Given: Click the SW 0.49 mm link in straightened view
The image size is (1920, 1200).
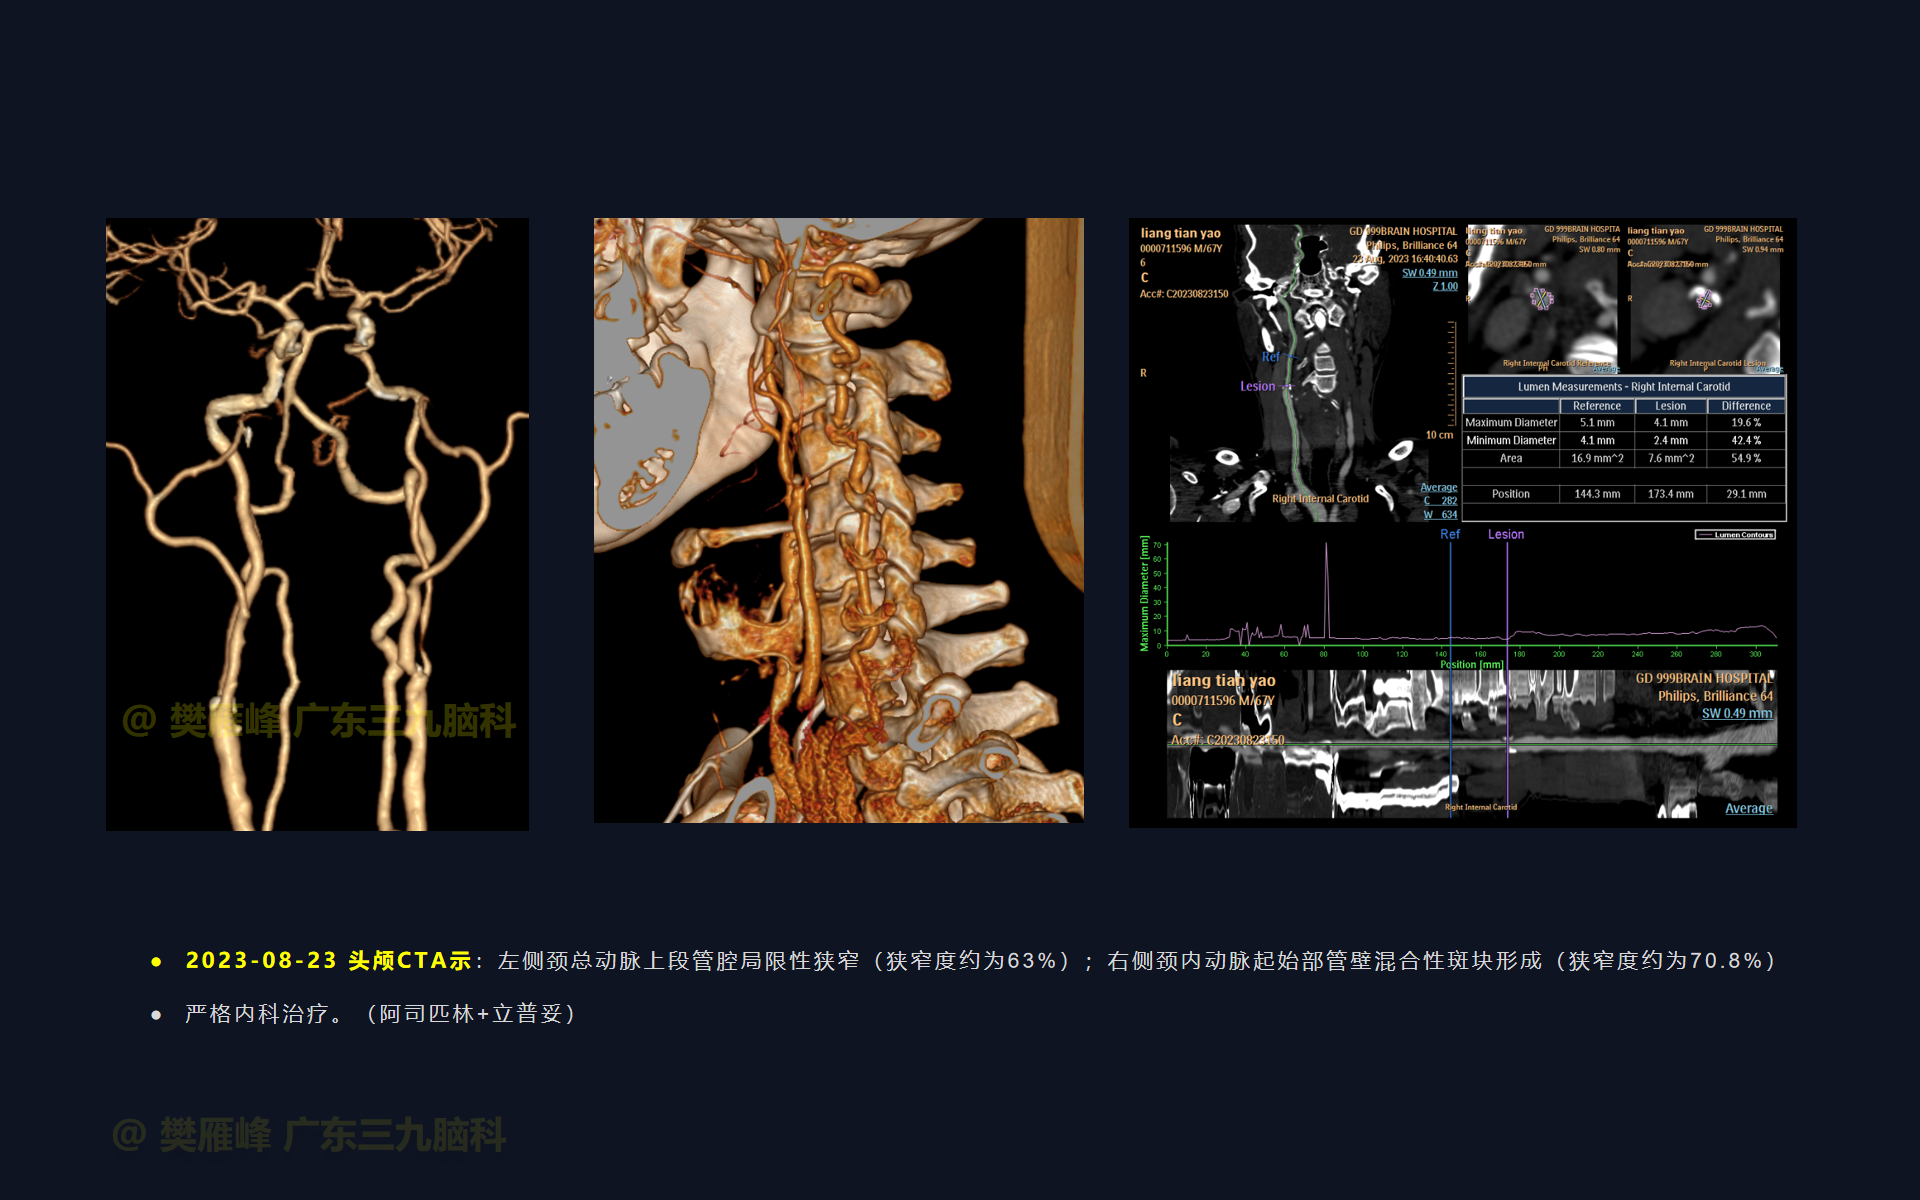Looking at the screenshot, I should click(x=1736, y=714).
